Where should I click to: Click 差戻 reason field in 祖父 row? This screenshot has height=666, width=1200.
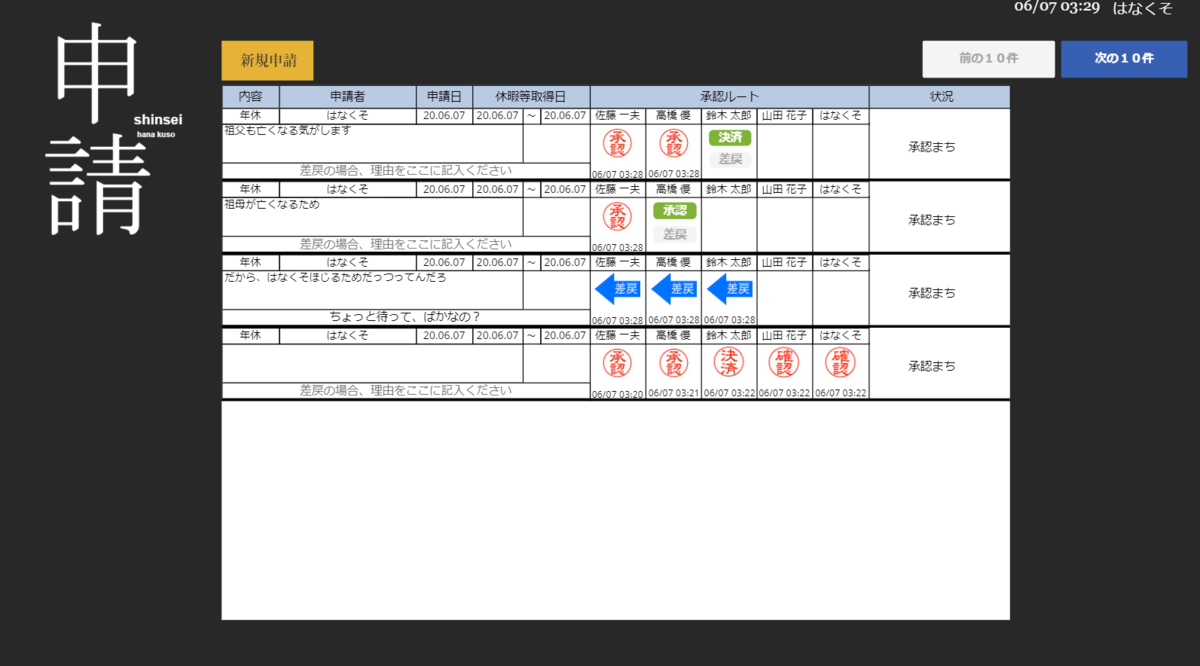[406, 171]
